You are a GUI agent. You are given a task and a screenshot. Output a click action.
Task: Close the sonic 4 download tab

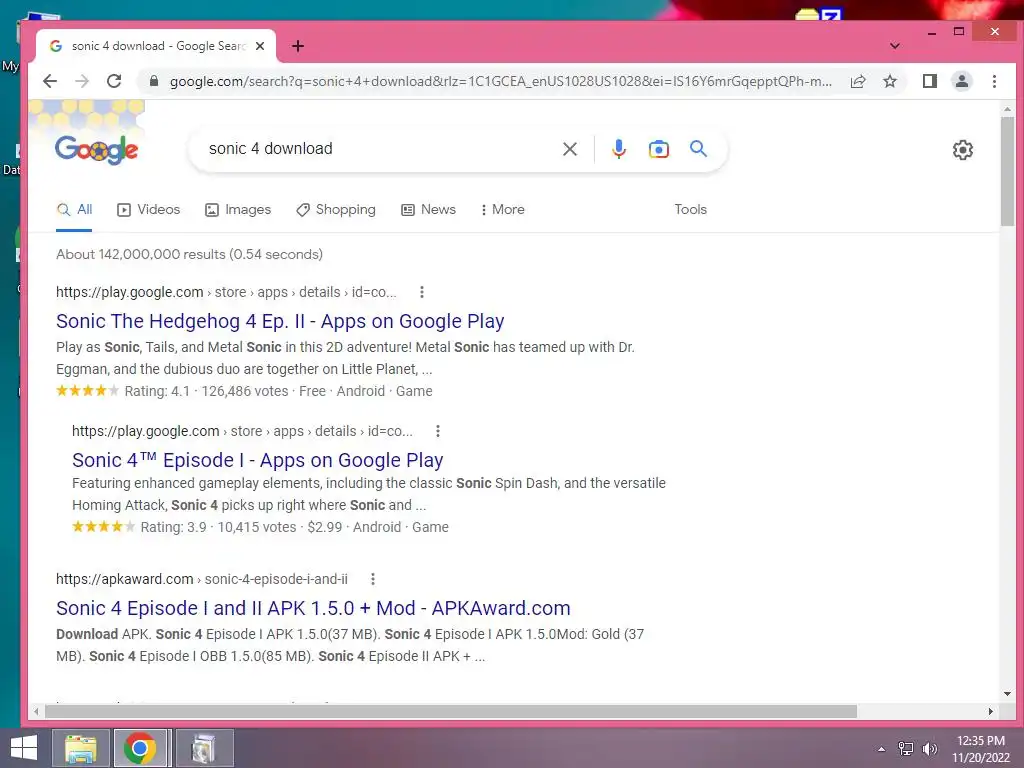[260, 46]
